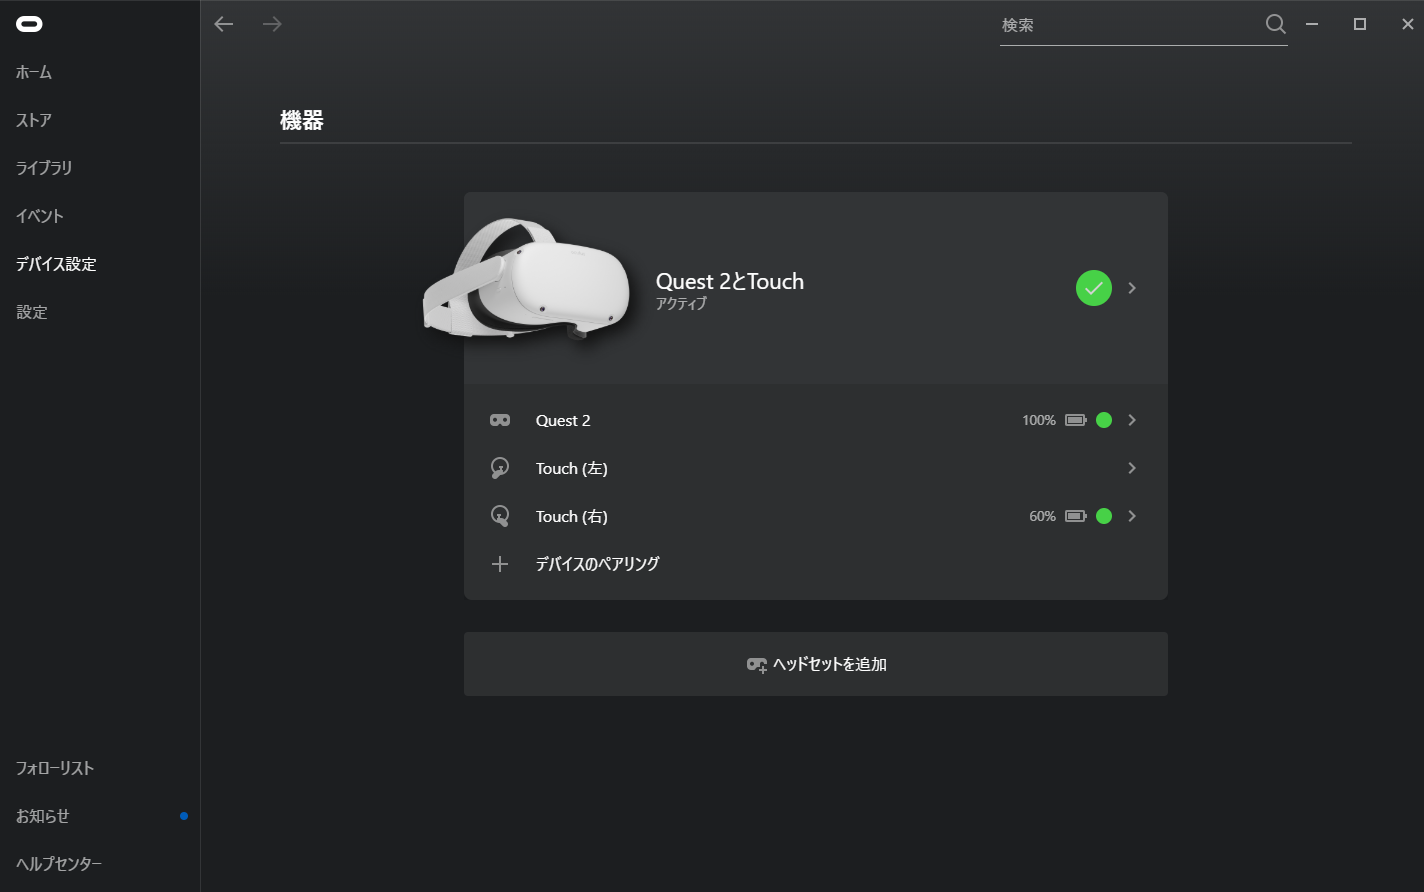Open お知らせ notifications
Image resolution: width=1424 pixels, height=892 pixels.
click(x=43, y=816)
